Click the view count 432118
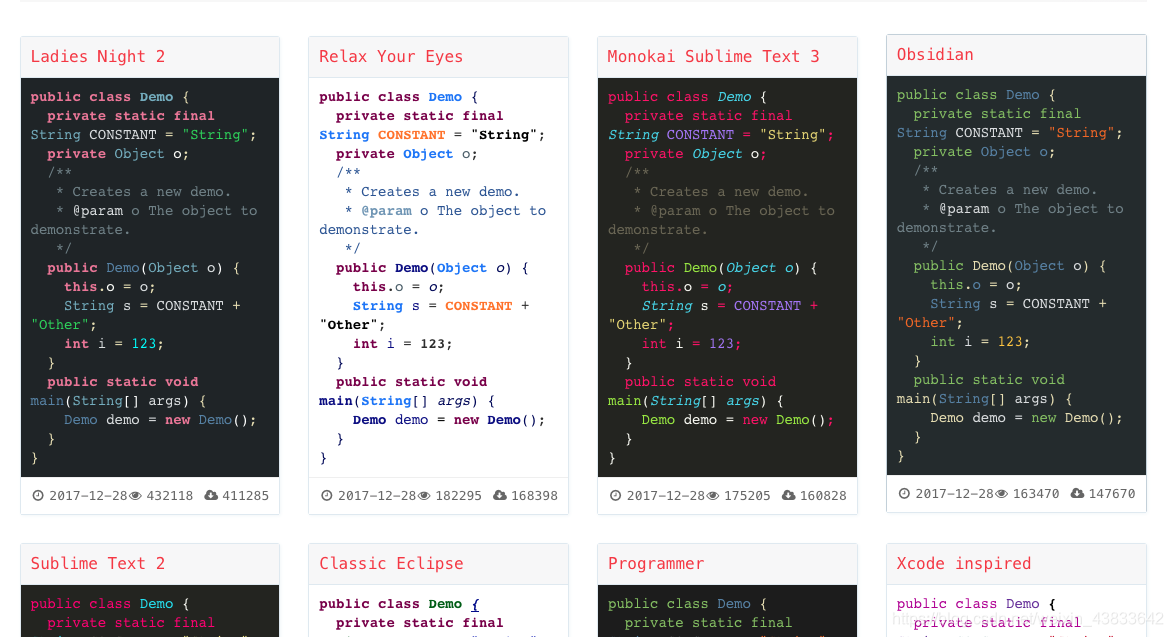 pyautogui.click(x=170, y=496)
